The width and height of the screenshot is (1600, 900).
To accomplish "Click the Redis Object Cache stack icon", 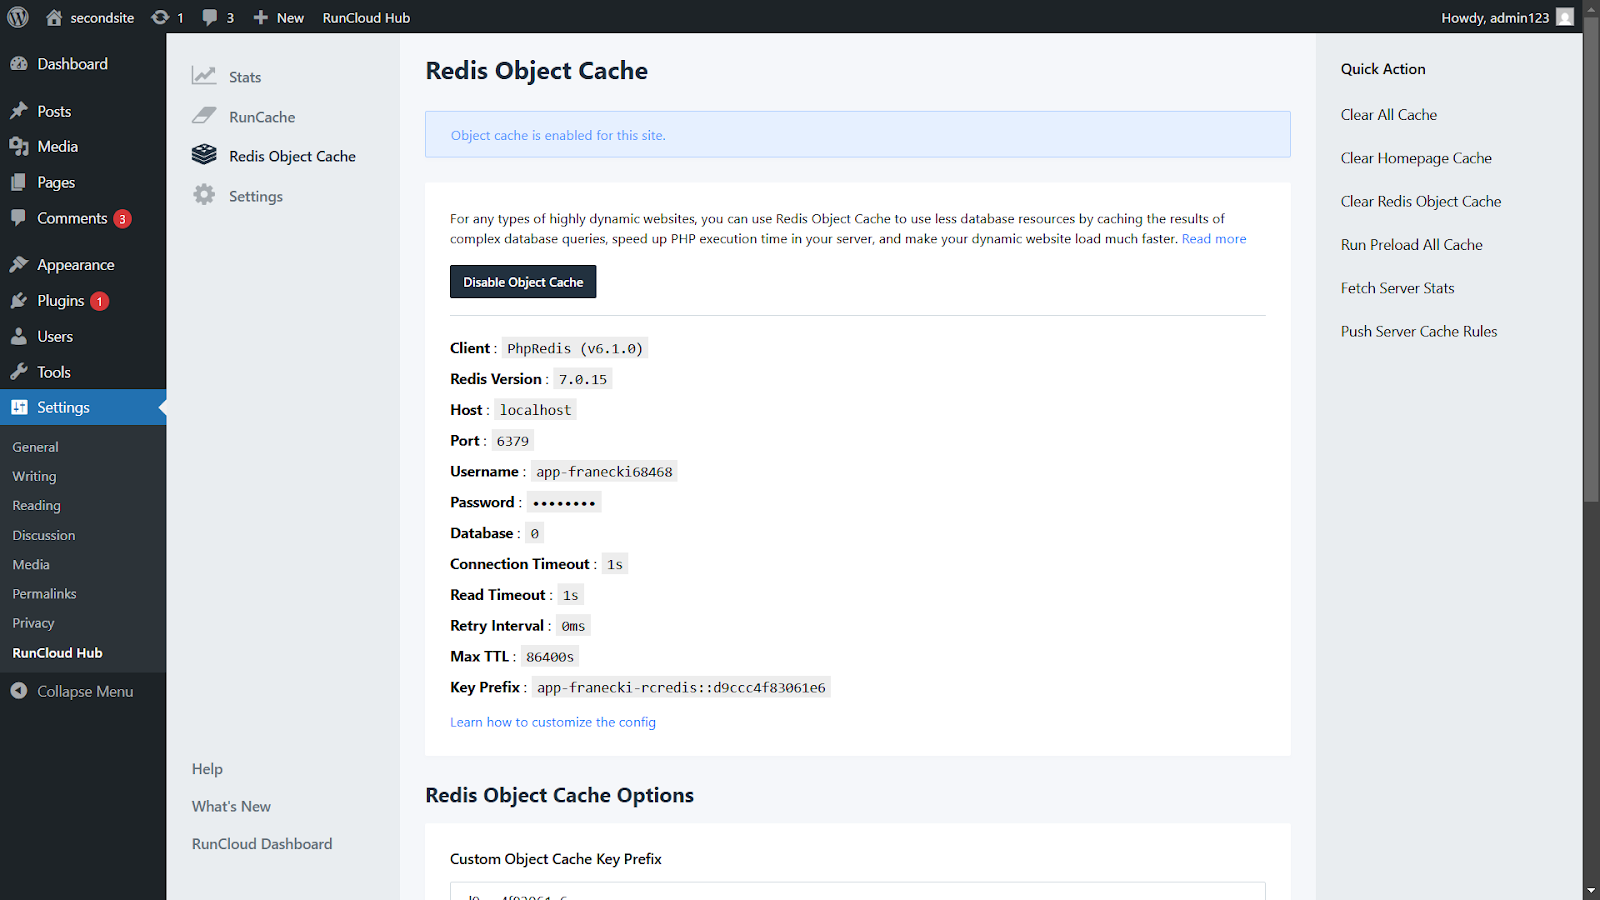I will pyautogui.click(x=204, y=155).
